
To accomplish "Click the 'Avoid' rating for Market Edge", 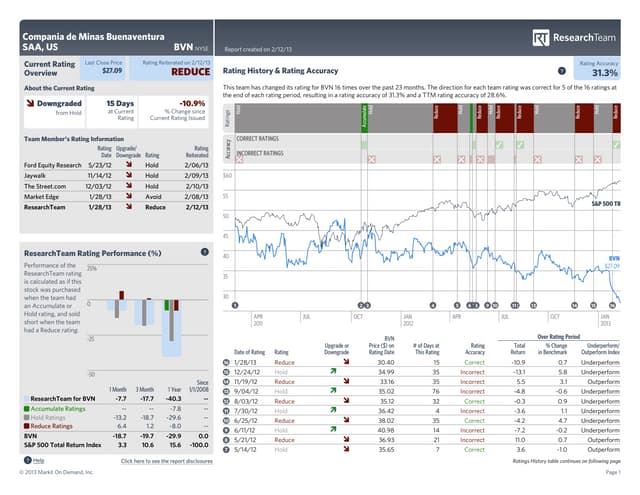I will [153, 197].
